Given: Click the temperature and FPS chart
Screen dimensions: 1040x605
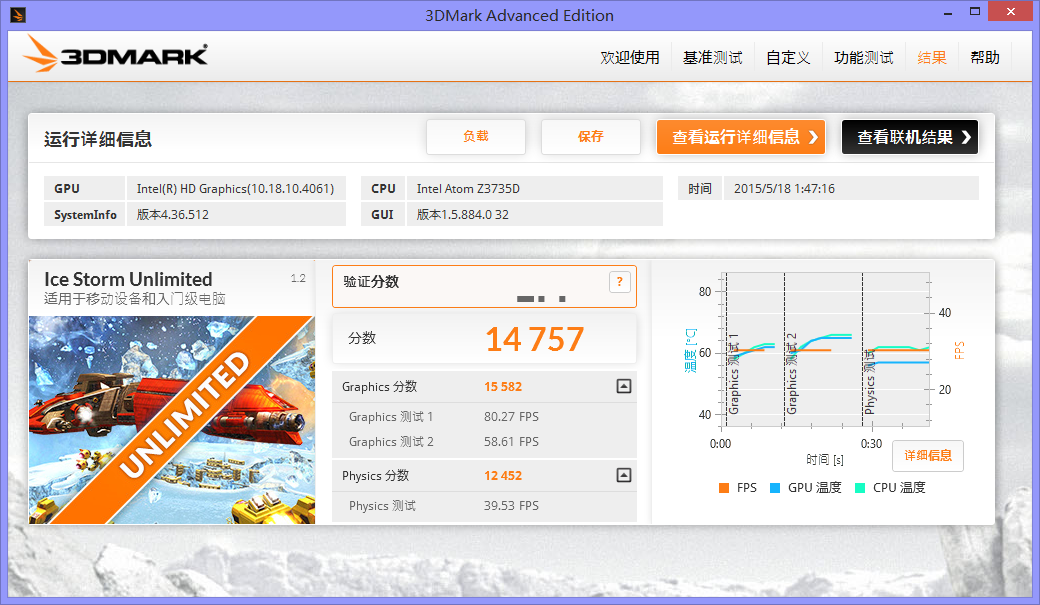Looking at the screenshot, I should pyautogui.click(x=826, y=350).
